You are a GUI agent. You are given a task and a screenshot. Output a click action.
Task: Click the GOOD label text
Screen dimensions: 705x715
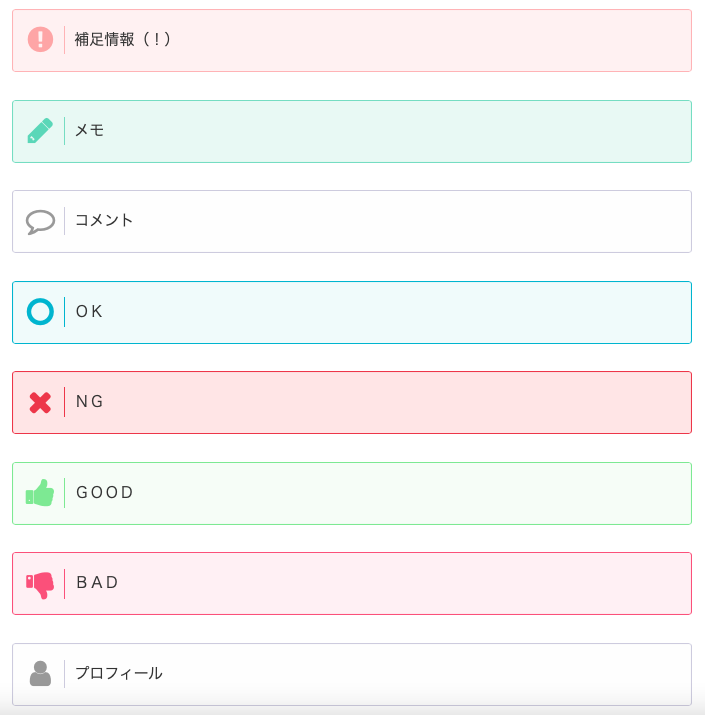[105, 493]
